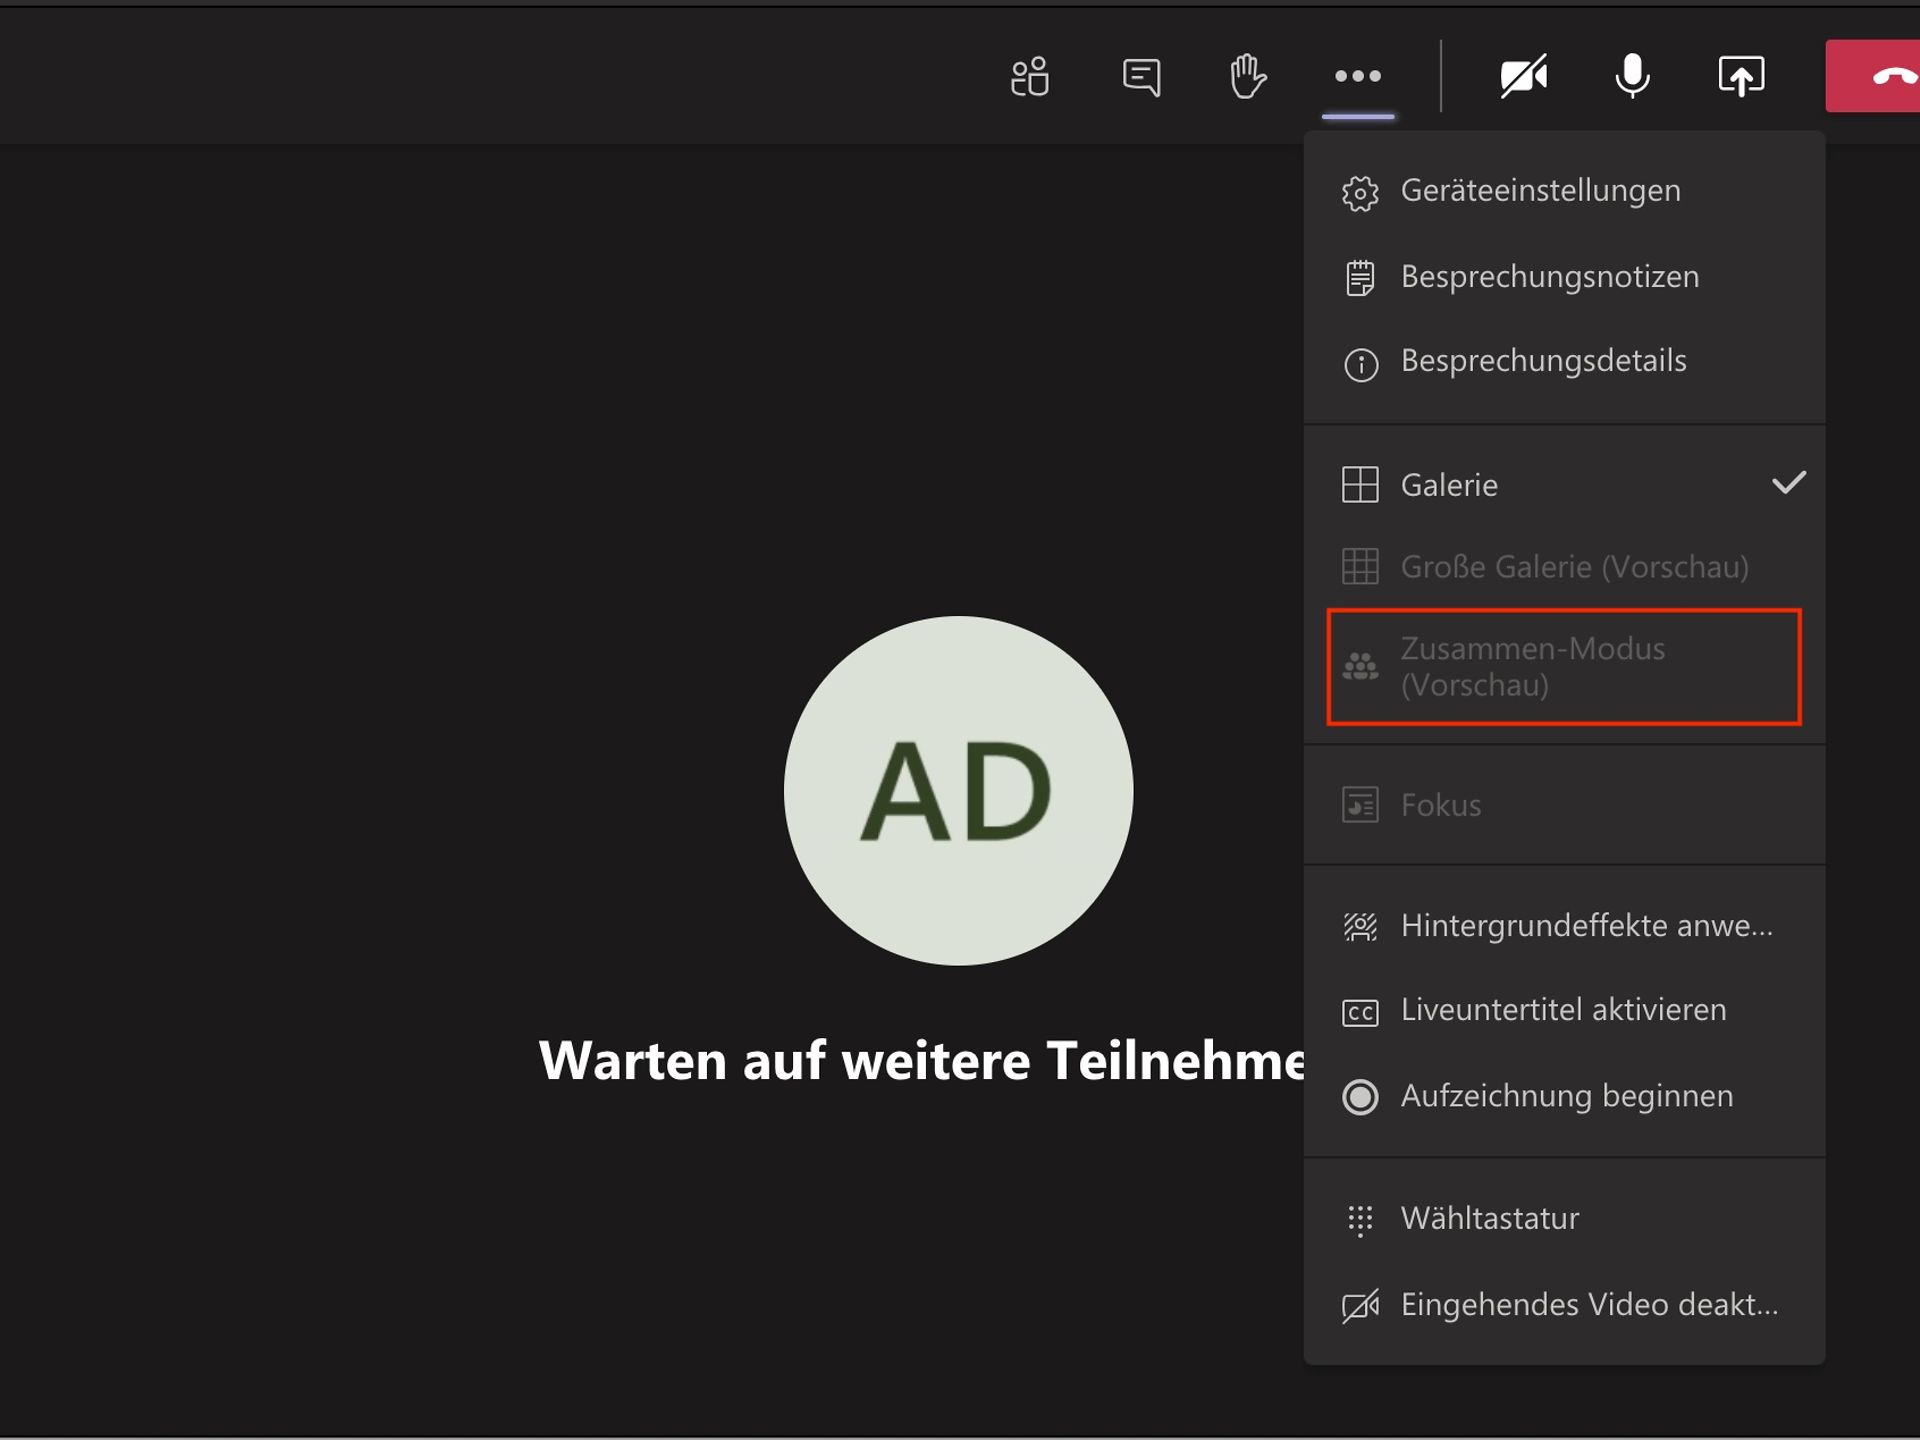This screenshot has height=1440, width=1920.
Task: Switch to Große Galerie view
Action: click(x=1576, y=566)
